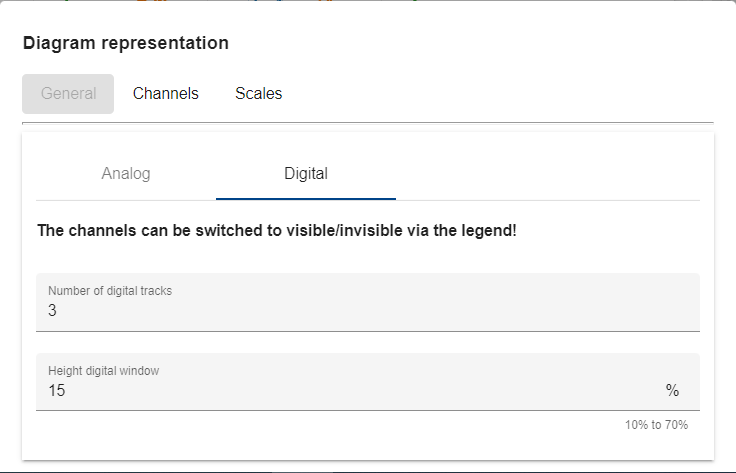The height and width of the screenshot is (473, 736).
Task: Click empty space right of Scales tab
Action: tap(500, 94)
